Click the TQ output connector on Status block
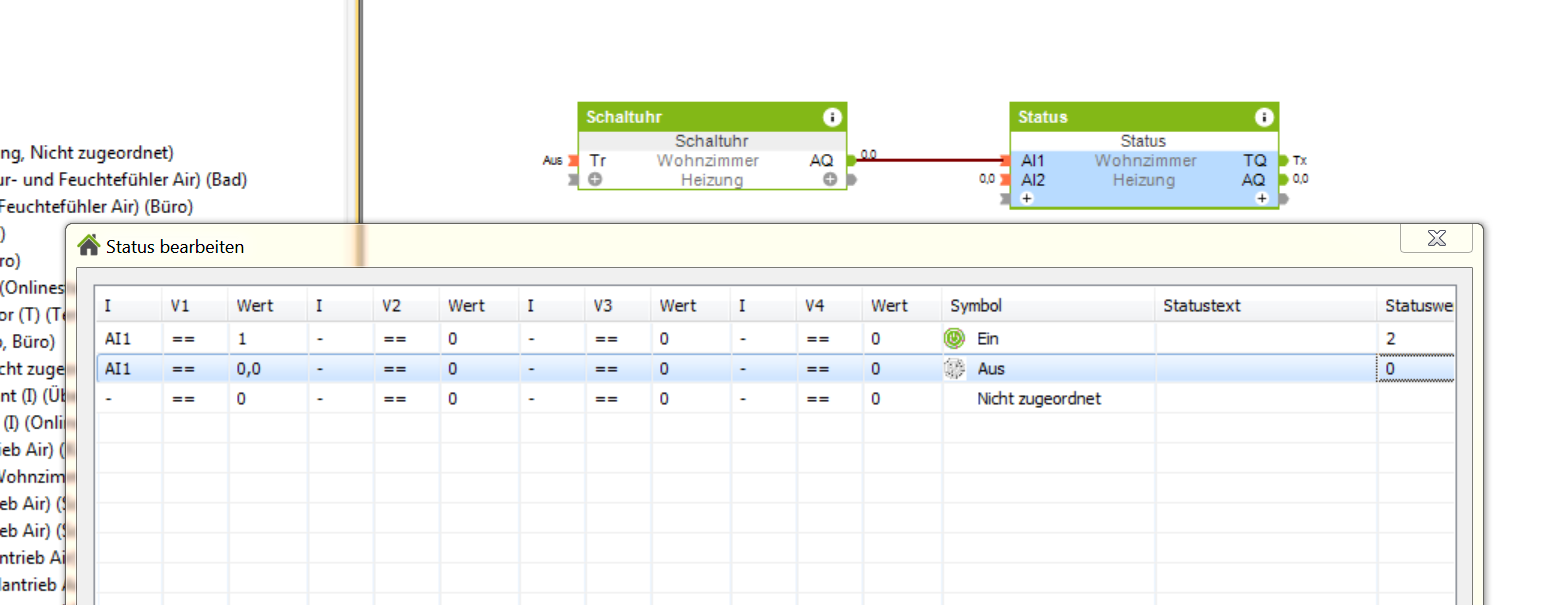Image resolution: width=1556 pixels, height=605 pixels. tap(1283, 160)
